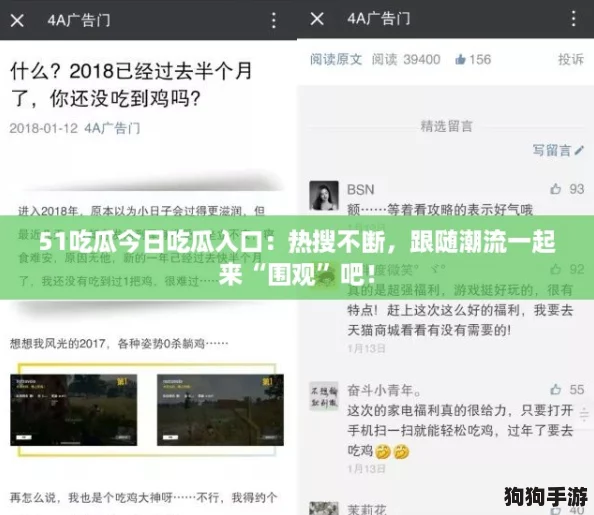Tap the username 奋斗小青年。

[384, 390]
